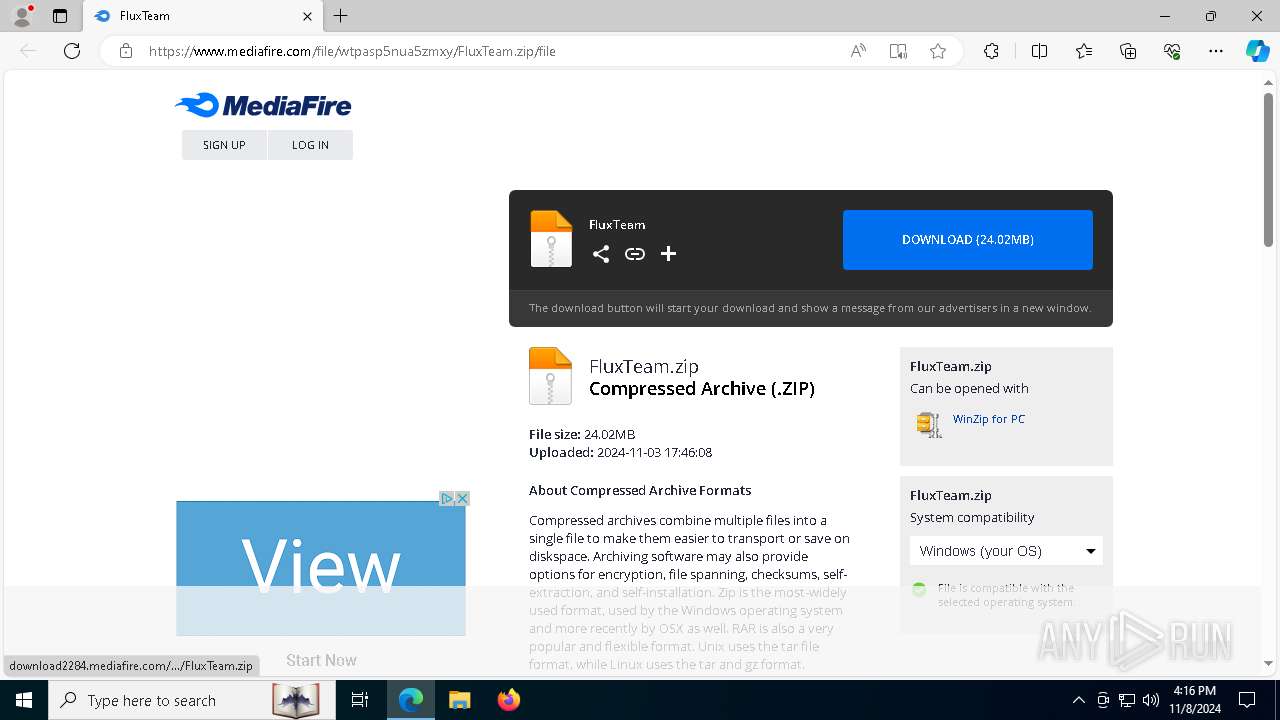1280x720 pixels.
Task: Add this page to favorites
Action: pos(938,51)
